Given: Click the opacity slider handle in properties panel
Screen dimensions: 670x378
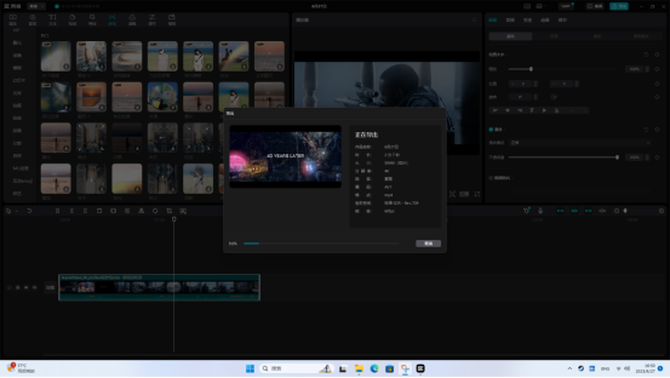Looking at the screenshot, I should tap(617, 157).
